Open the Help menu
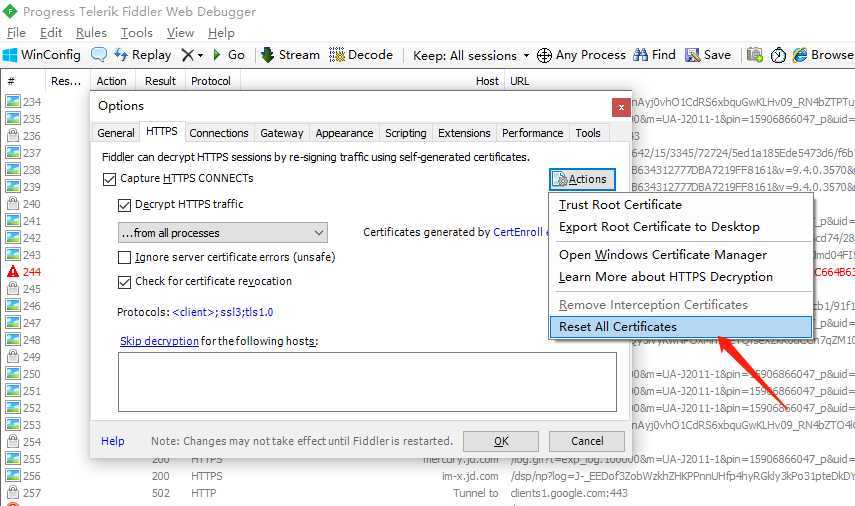 coord(221,33)
